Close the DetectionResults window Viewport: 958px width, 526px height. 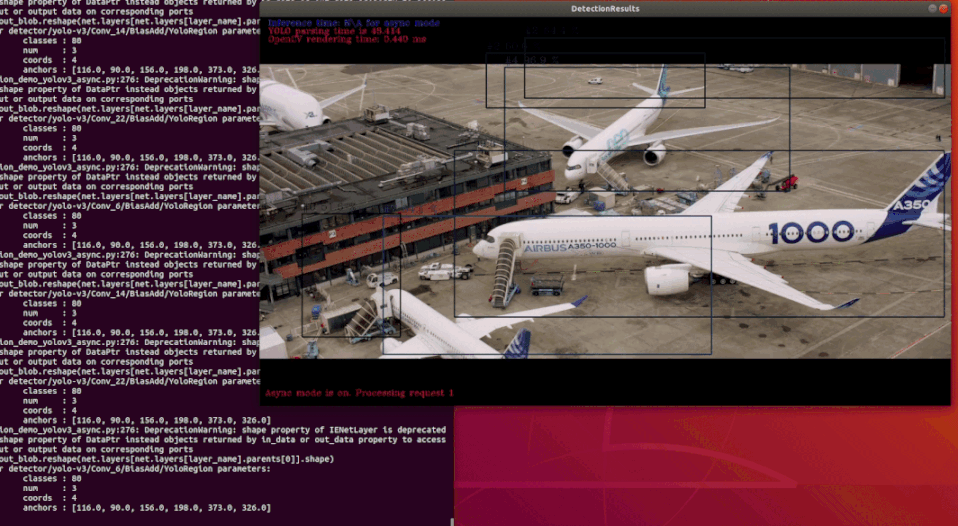pos(943,9)
